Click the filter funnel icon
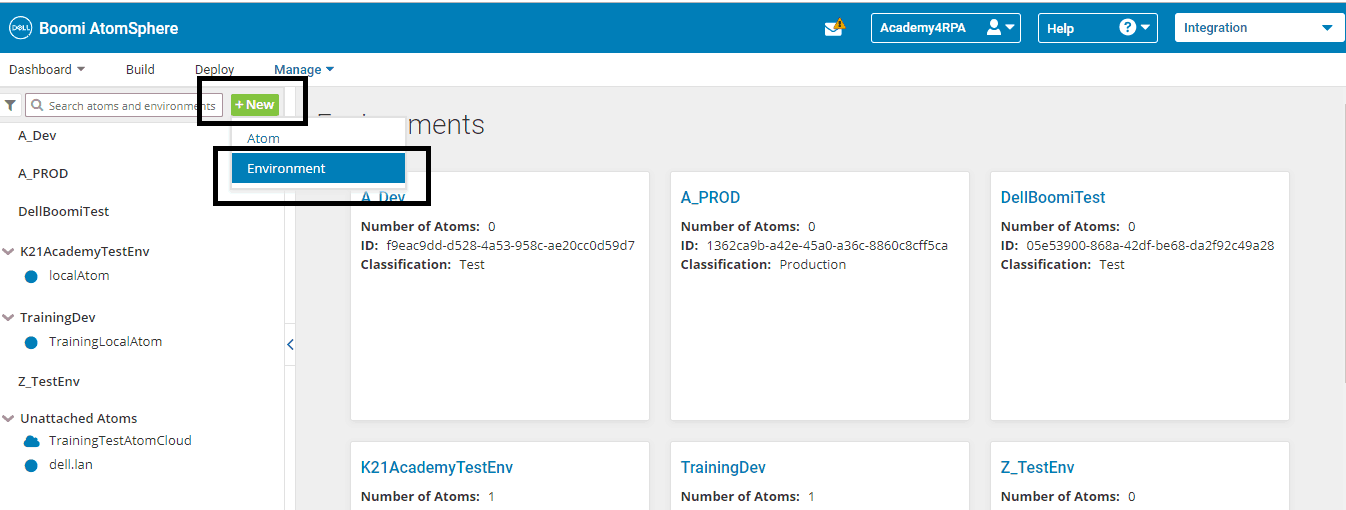Image resolution: width=1346 pixels, height=510 pixels. tap(11, 105)
